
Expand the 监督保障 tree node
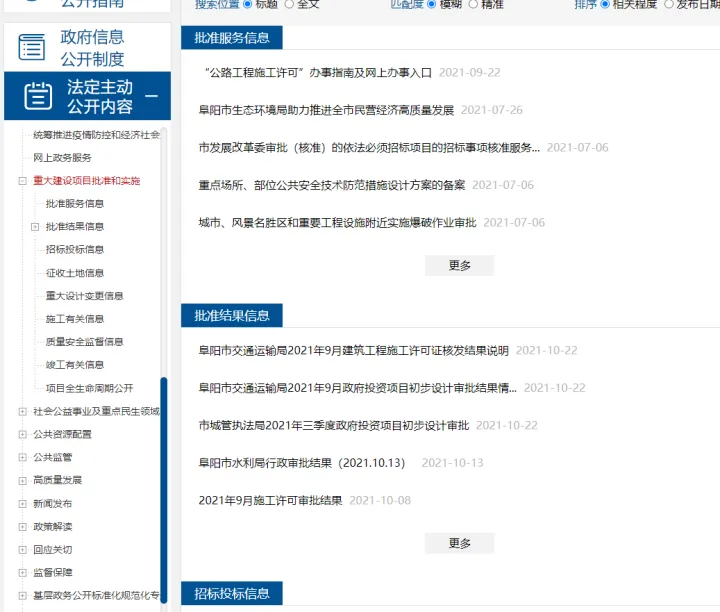(x=22, y=573)
